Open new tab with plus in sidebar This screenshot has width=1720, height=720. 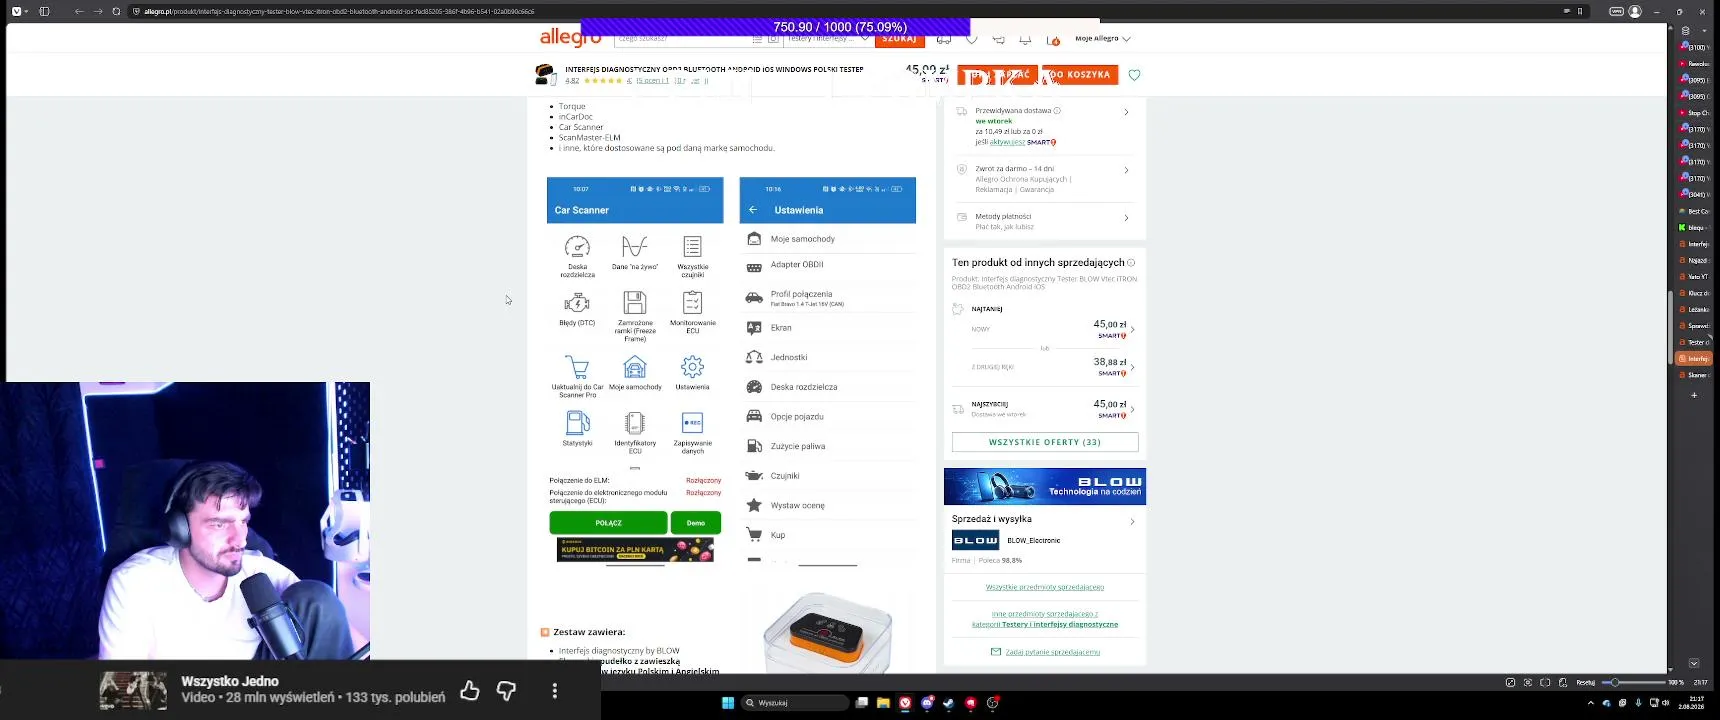click(x=1694, y=395)
